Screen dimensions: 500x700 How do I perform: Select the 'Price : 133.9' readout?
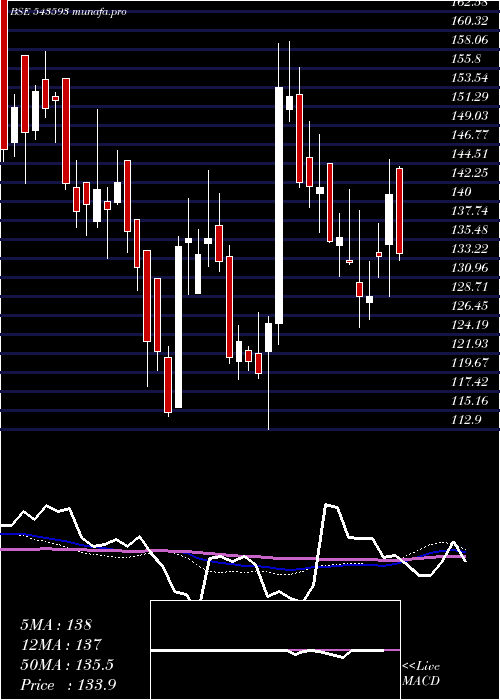(x=68, y=685)
